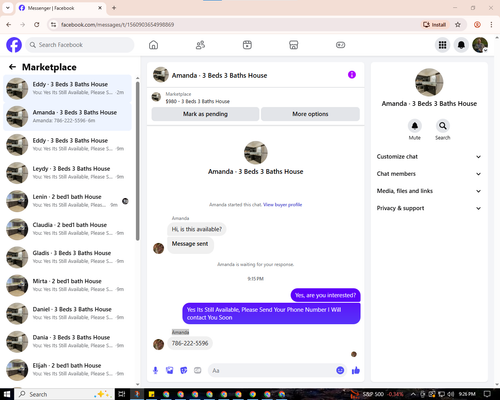View site information icon in address bar
The height and width of the screenshot is (400, 500).
(x=53, y=25)
